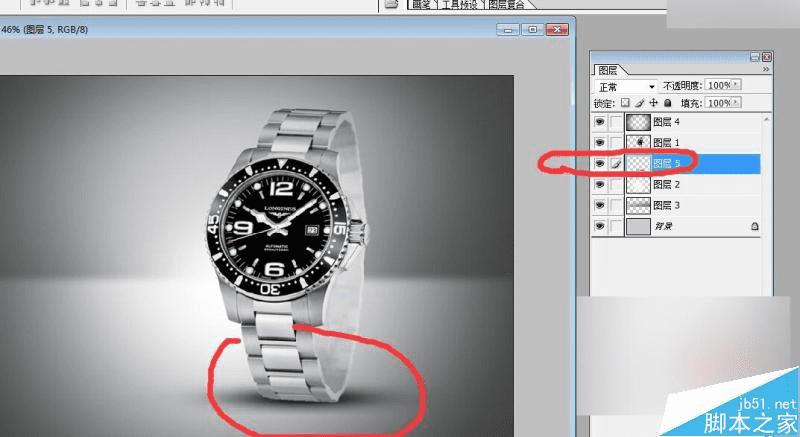
Task: Click the layers list scroll up arrow
Action: coord(766,119)
